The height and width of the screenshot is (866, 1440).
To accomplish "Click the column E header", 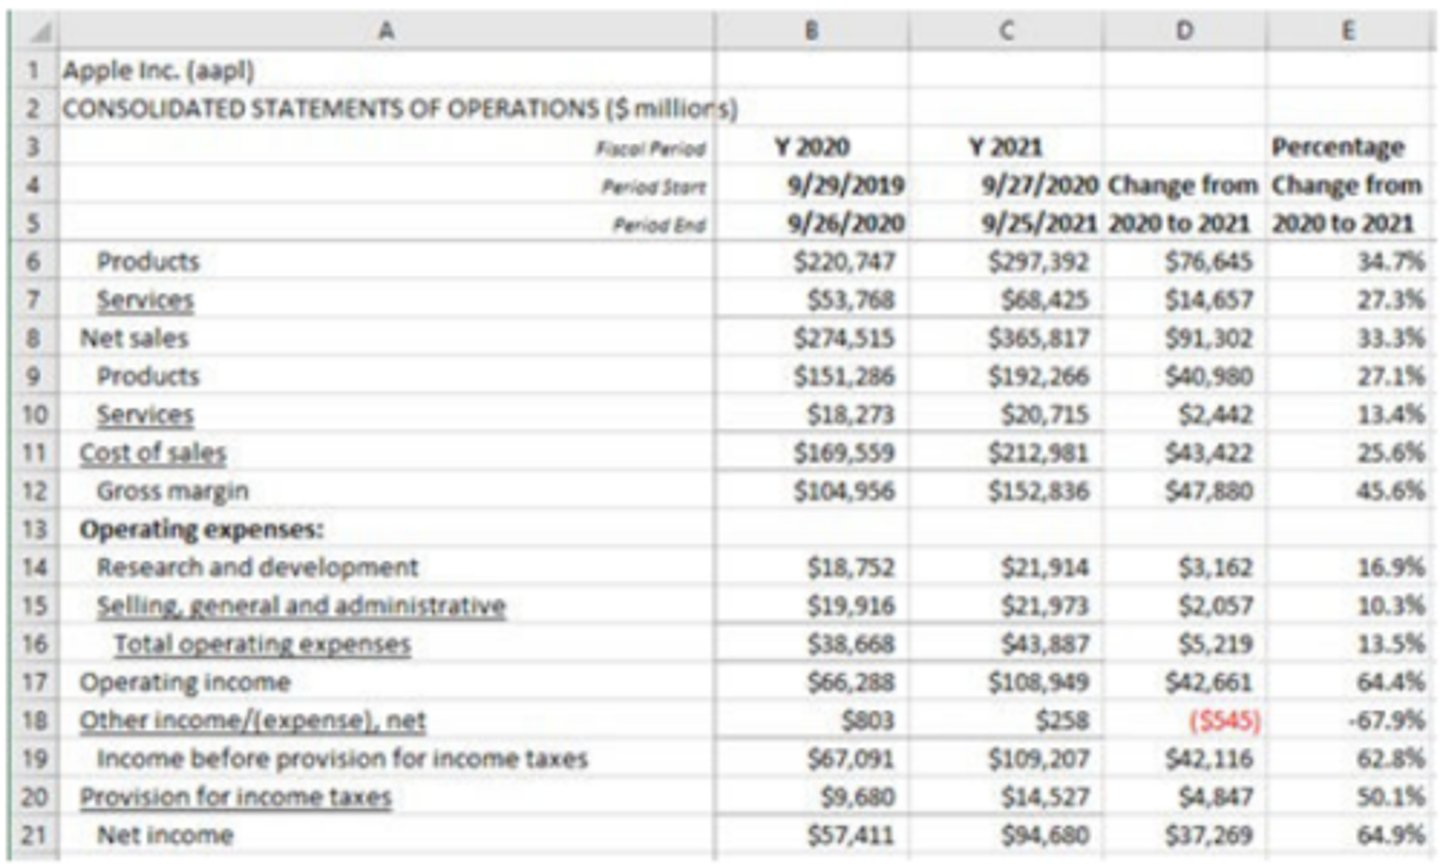I will pos(1348,31).
